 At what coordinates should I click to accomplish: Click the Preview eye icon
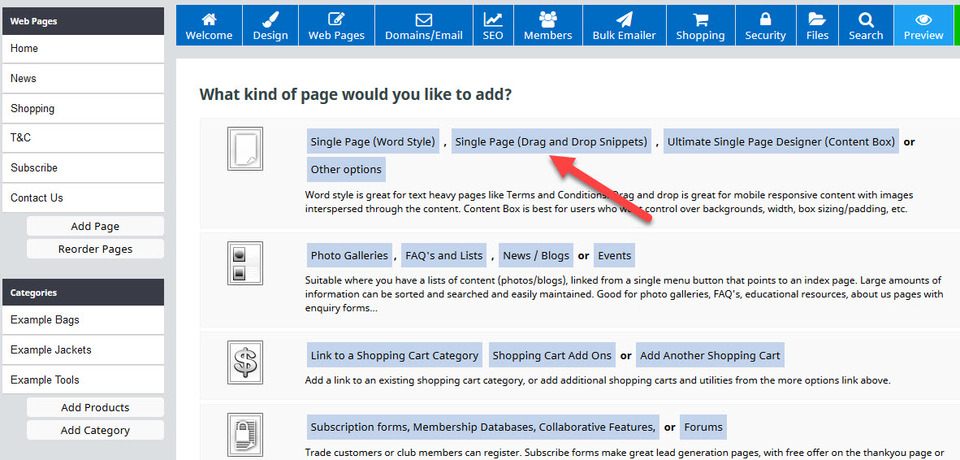tap(923, 26)
